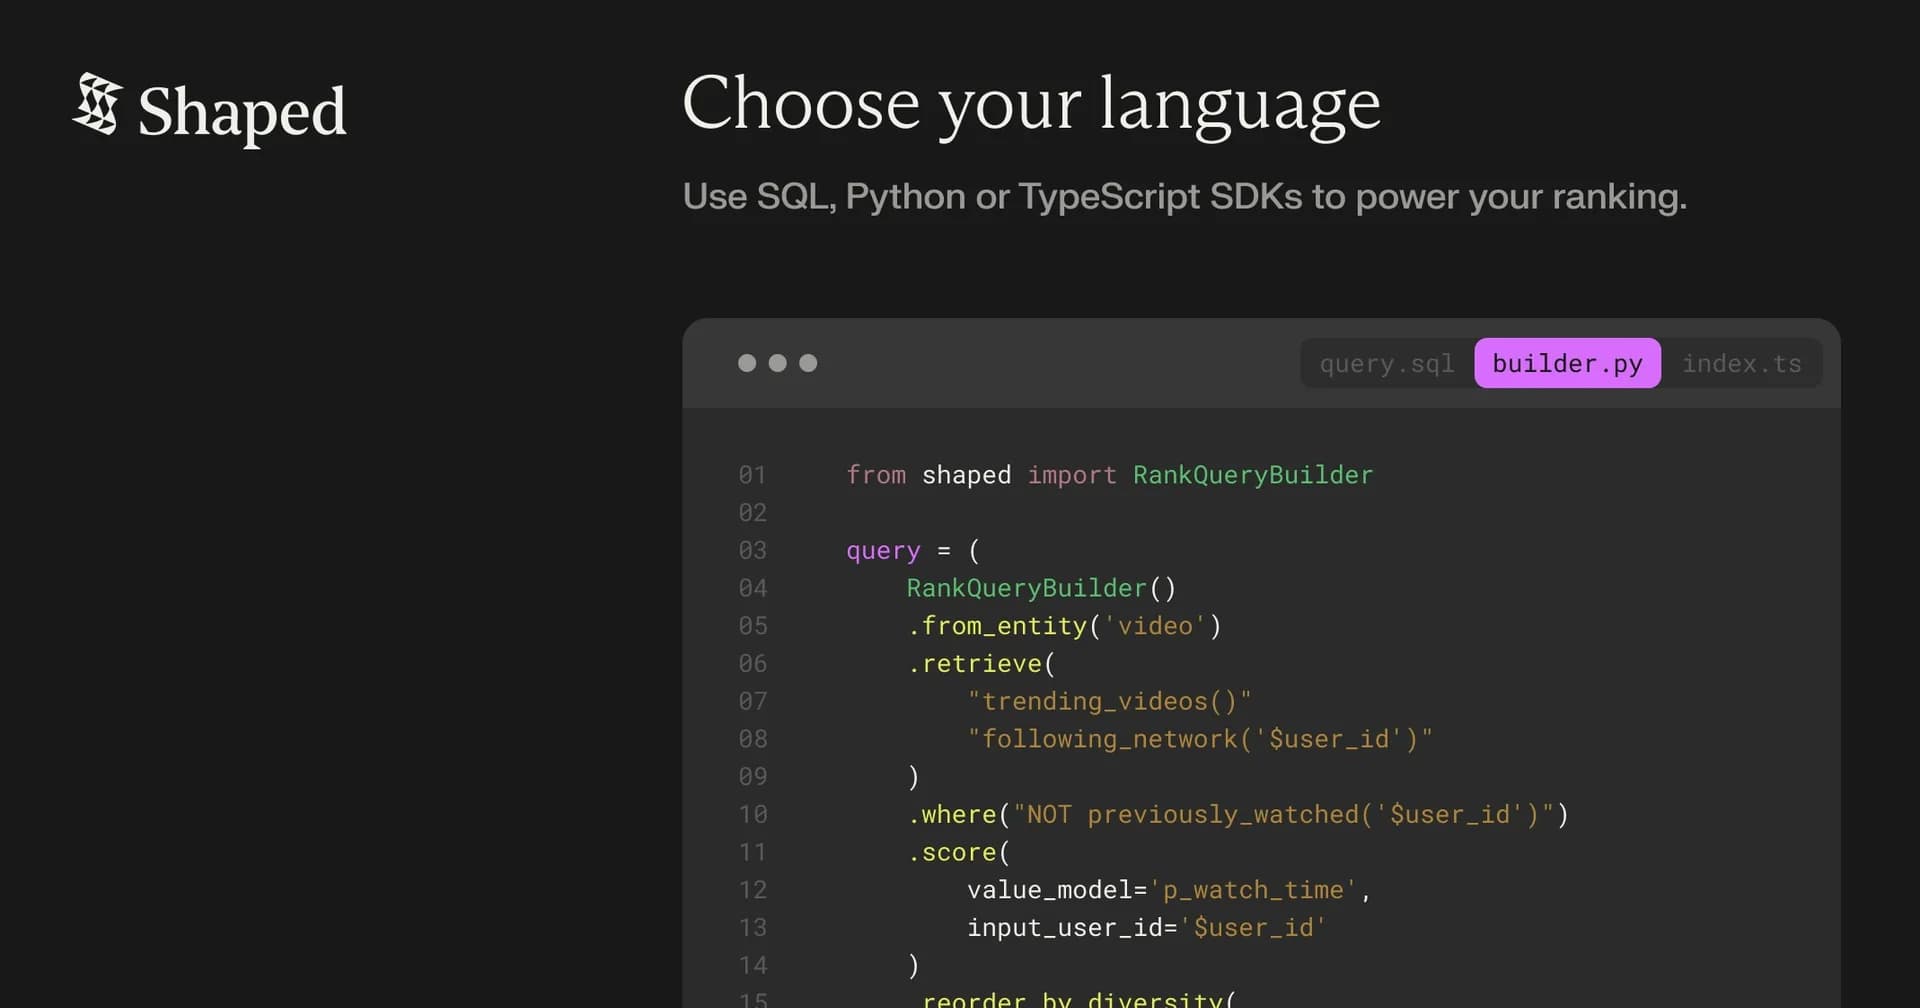Click the Shaped geometric logo icon
Viewport: 1920px width, 1008px height.
pos(98,108)
